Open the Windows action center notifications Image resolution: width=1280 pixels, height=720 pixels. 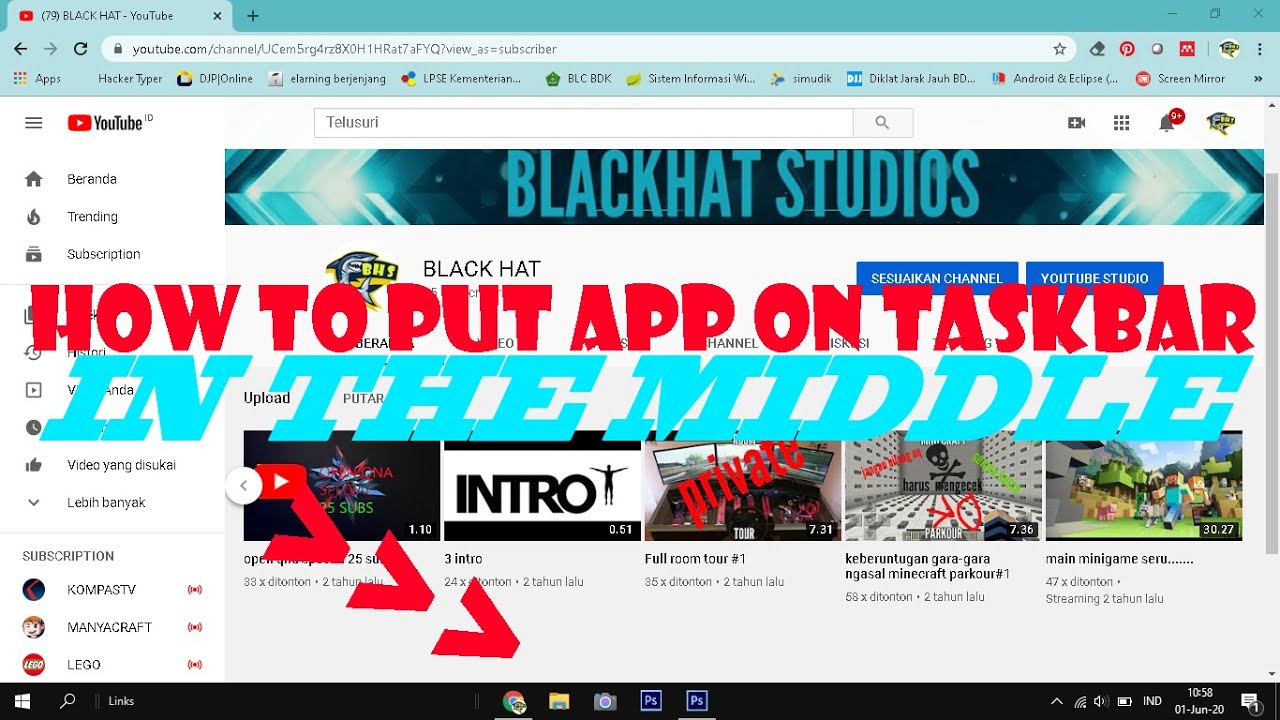[1250, 701]
